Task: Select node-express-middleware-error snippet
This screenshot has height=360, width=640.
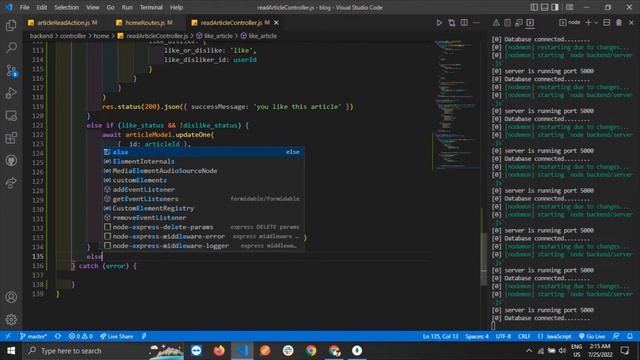Action: pos(203,236)
